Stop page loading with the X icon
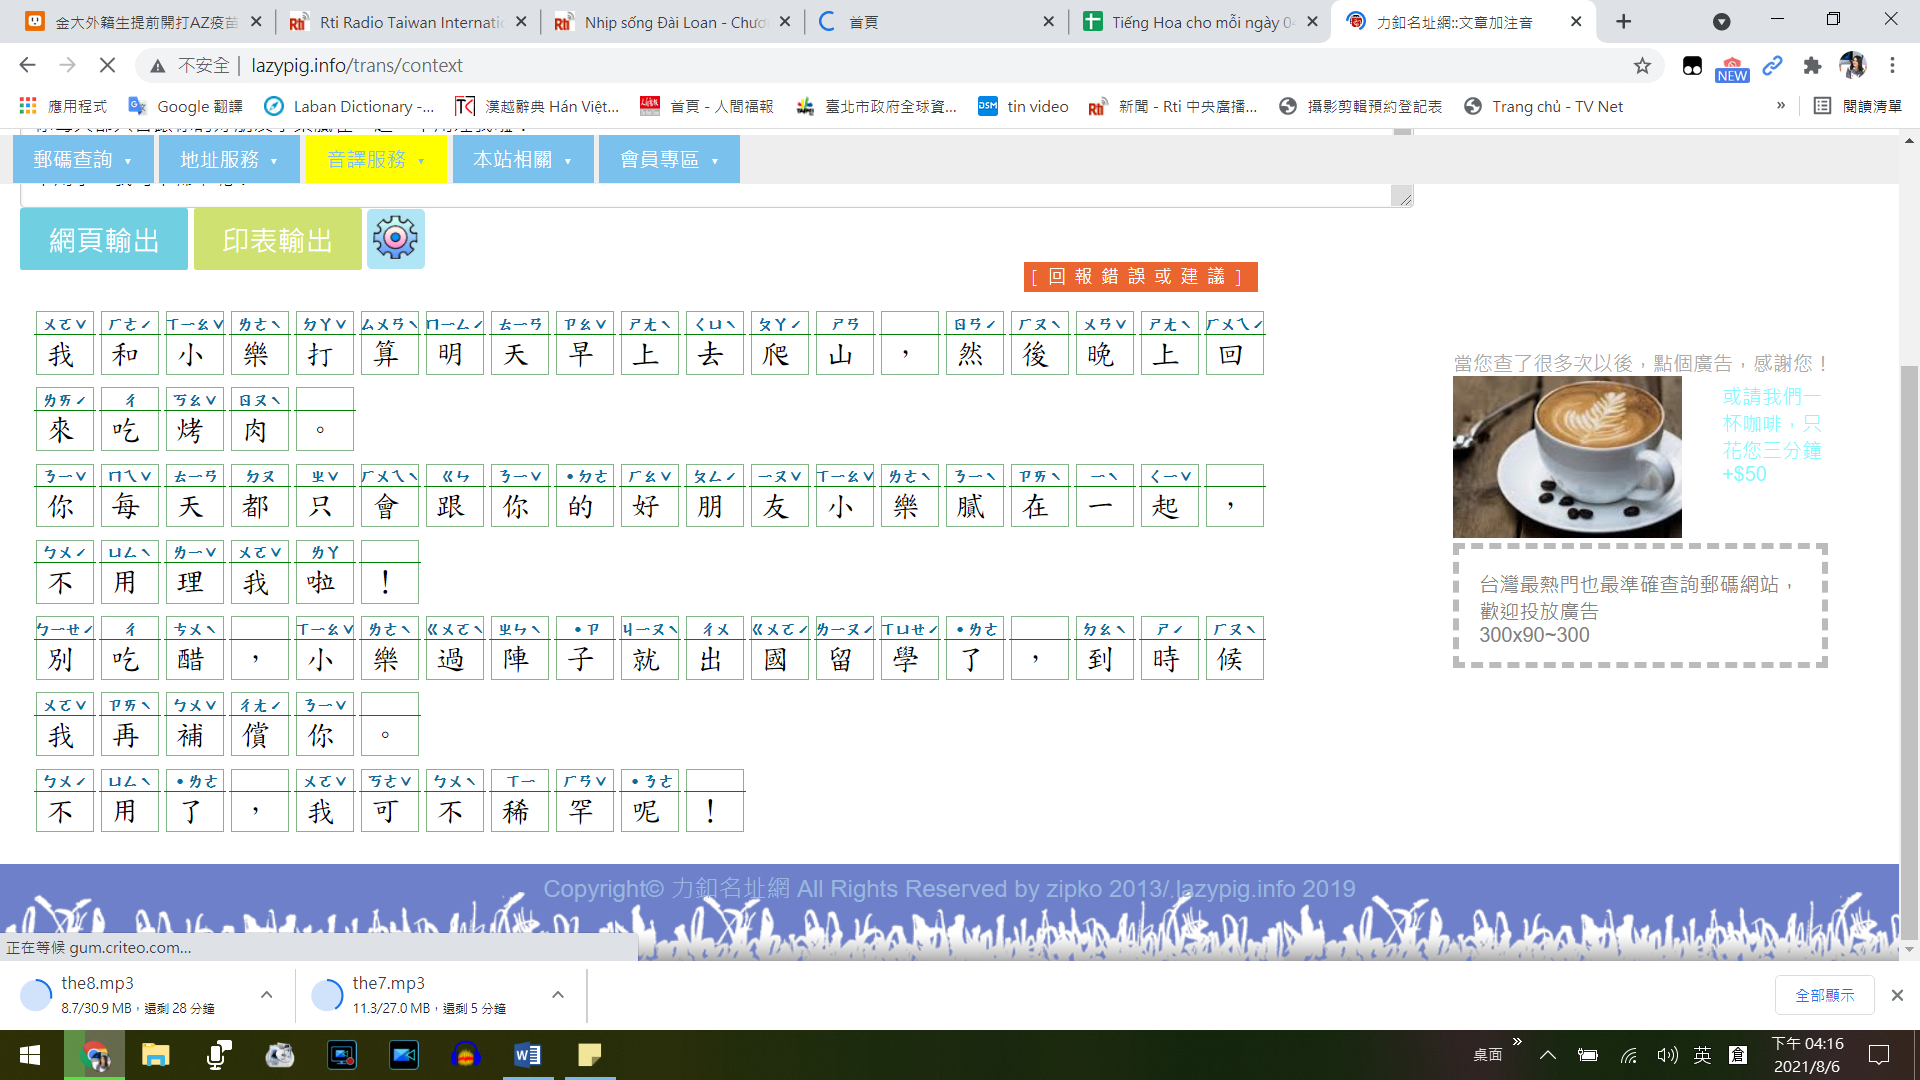 [107, 66]
